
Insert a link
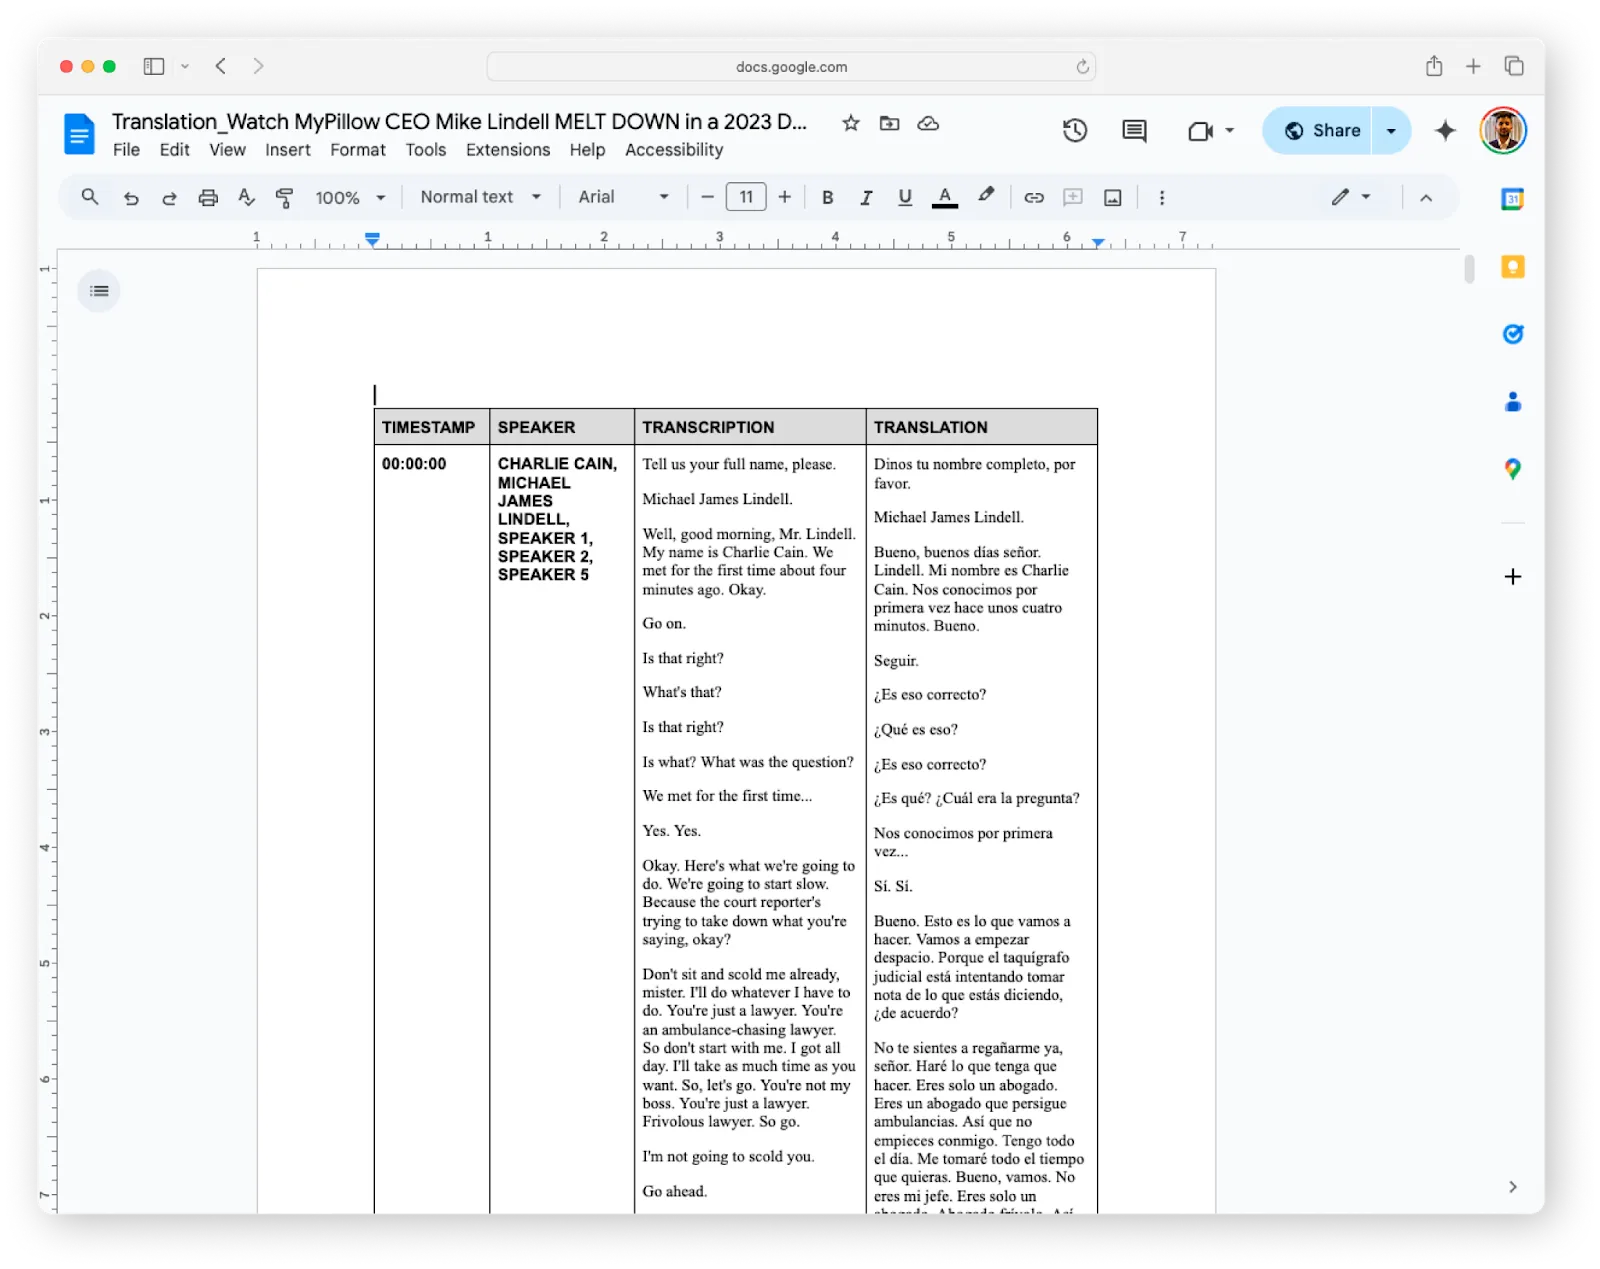click(x=1034, y=198)
